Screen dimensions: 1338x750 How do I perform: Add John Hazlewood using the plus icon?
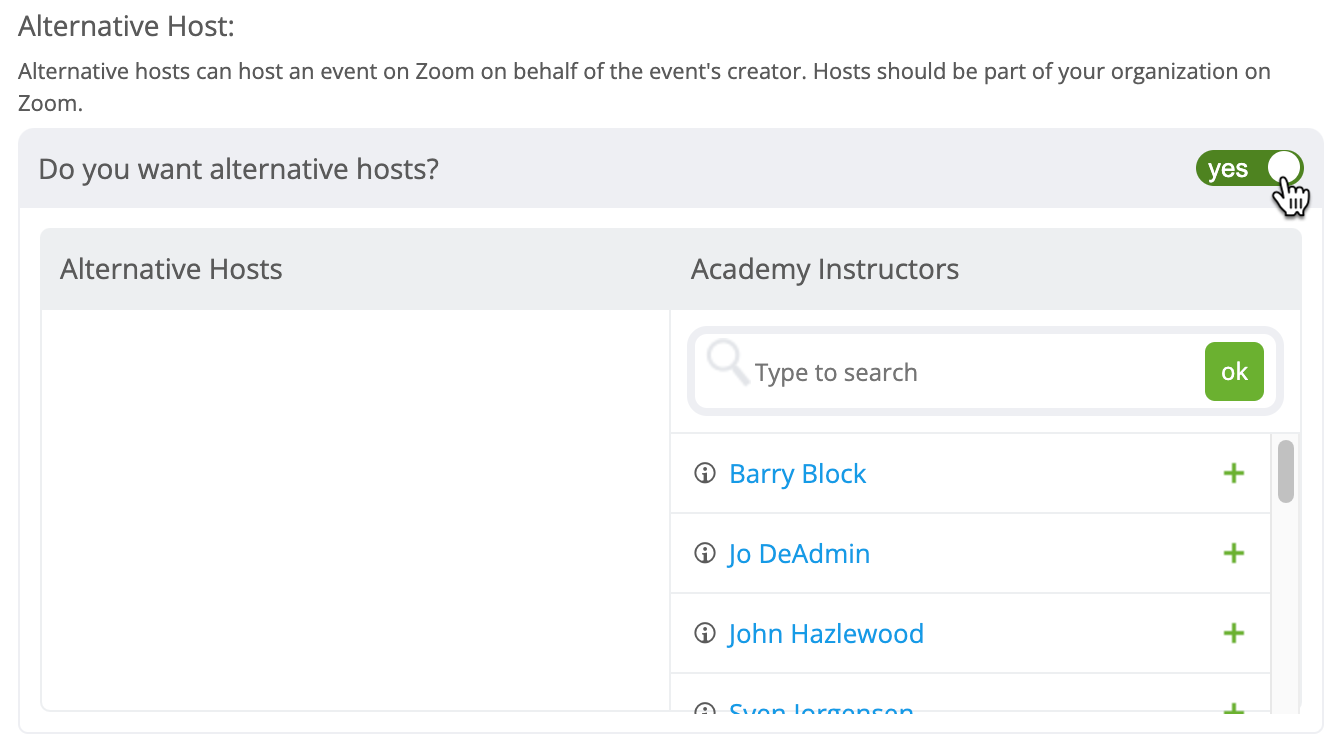tap(1234, 633)
